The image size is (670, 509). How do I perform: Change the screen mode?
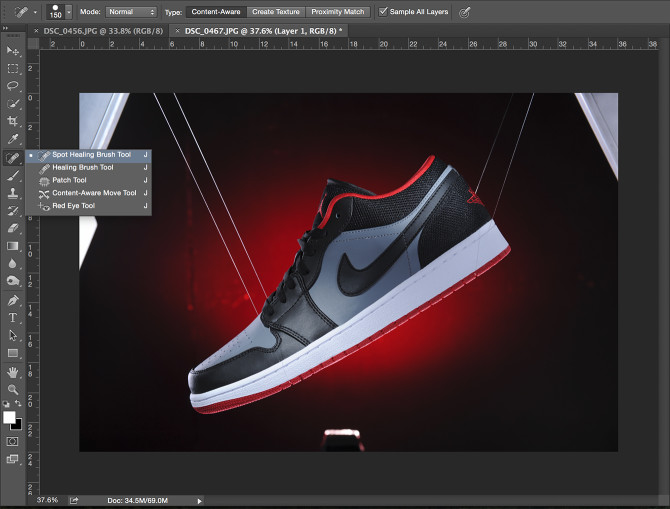(12, 459)
